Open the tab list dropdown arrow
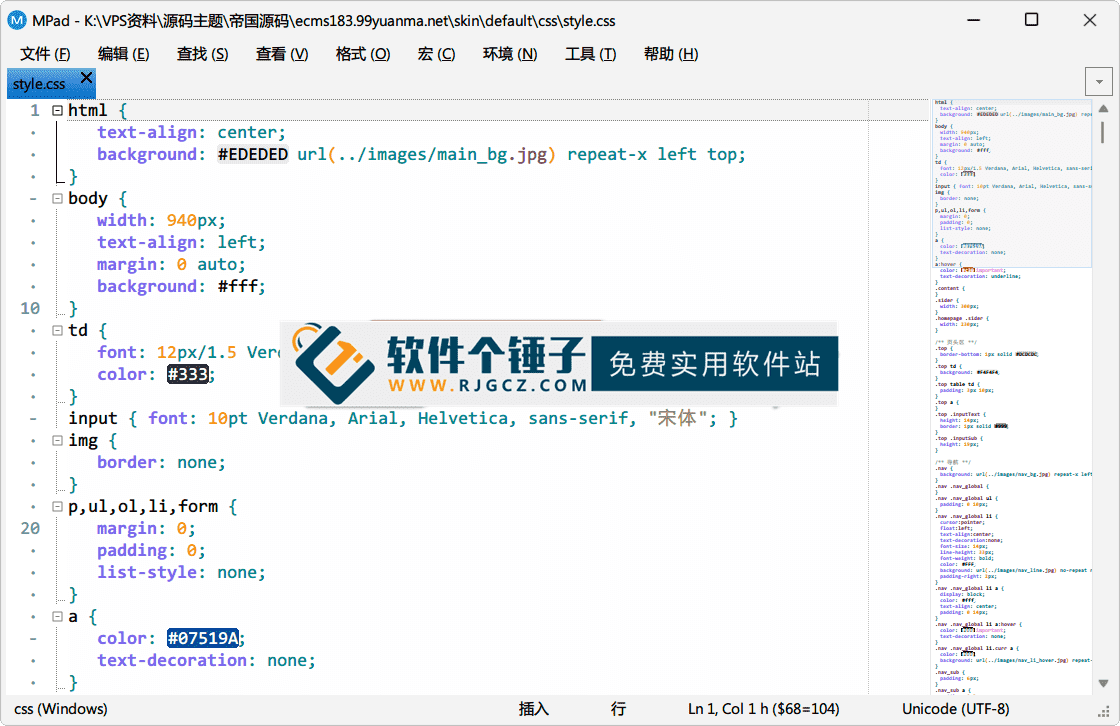This screenshot has width=1120, height=726. coord(1098,82)
